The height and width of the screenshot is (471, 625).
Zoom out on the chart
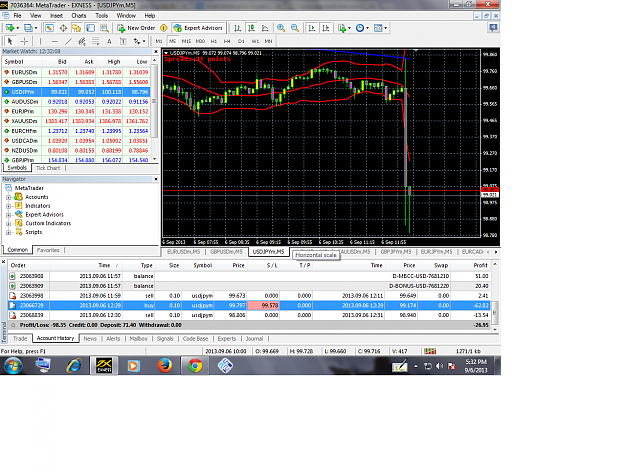(295, 28)
